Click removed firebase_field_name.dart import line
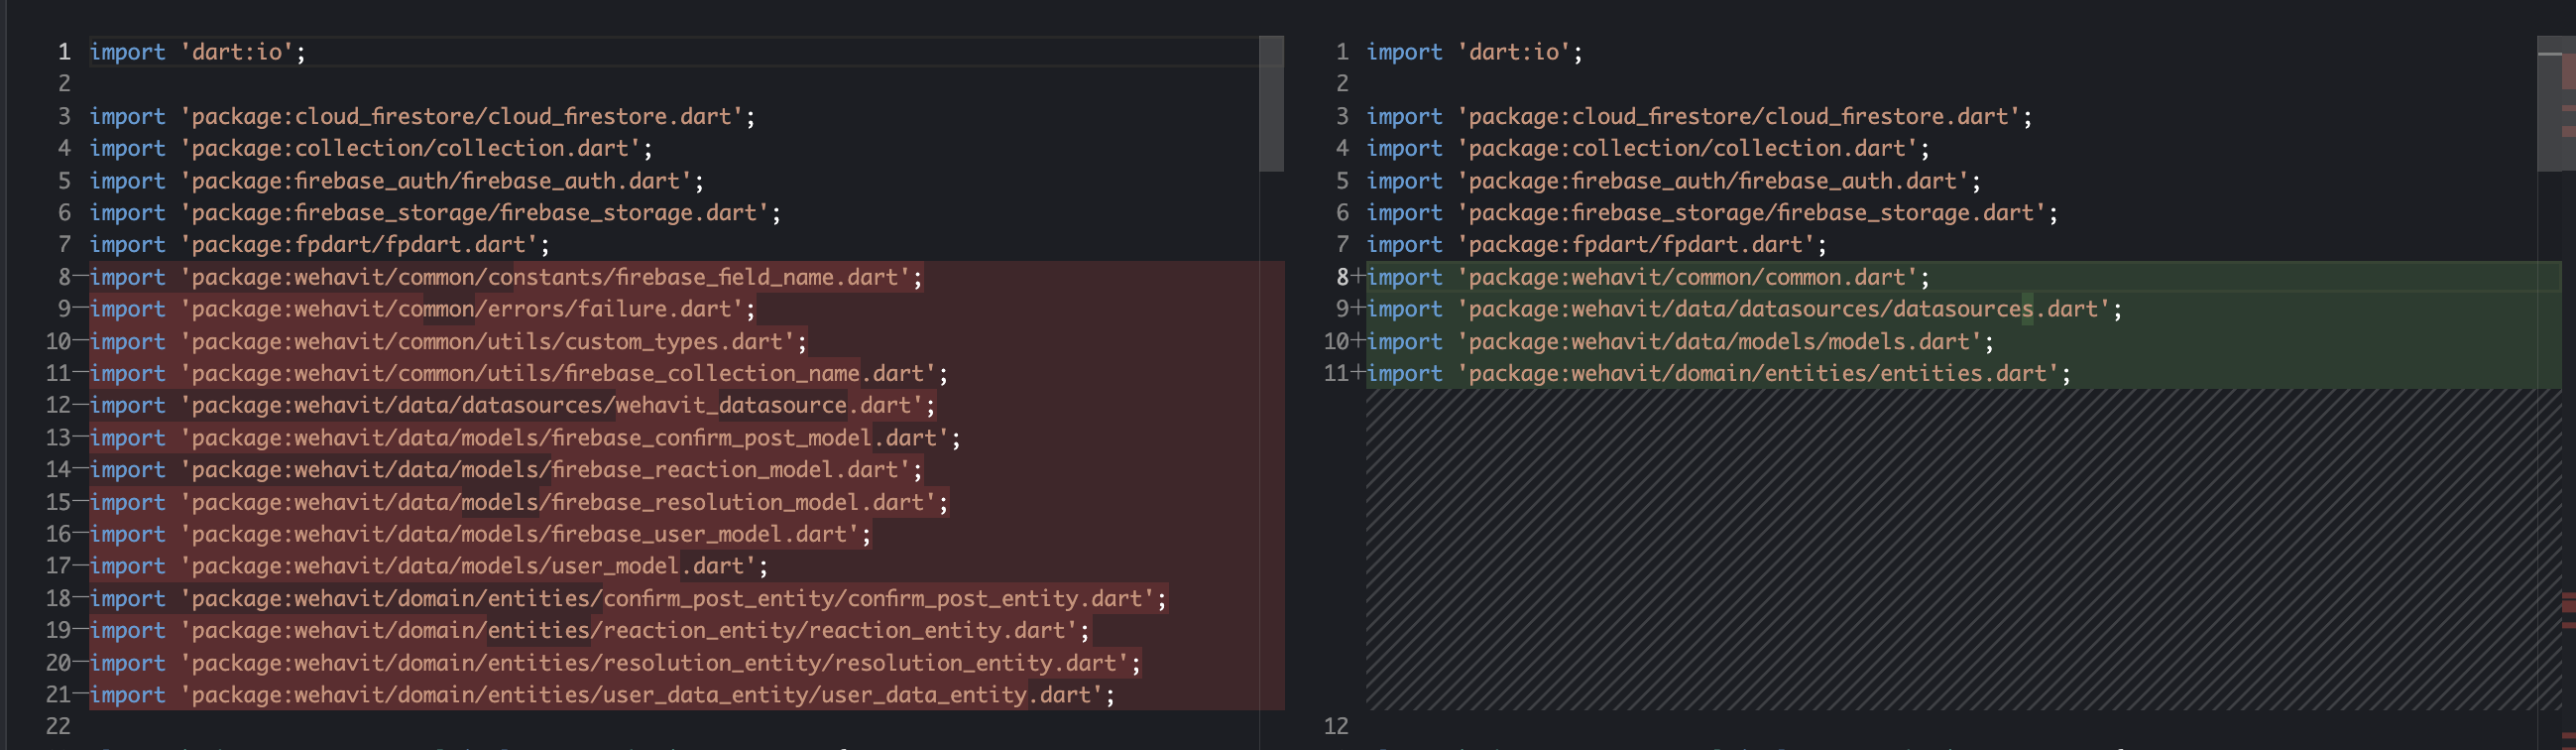 tap(506, 277)
